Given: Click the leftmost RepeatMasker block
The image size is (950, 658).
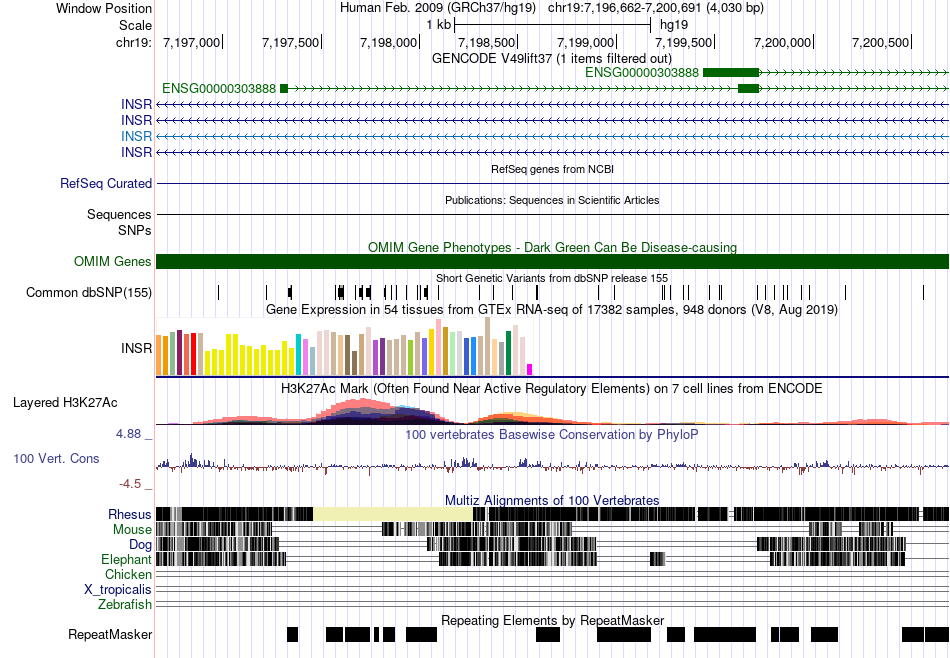Looking at the screenshot, I should click(x=293, y=634).
